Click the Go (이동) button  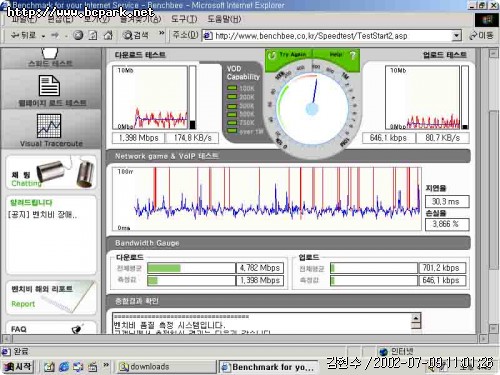tap(480, 35)
